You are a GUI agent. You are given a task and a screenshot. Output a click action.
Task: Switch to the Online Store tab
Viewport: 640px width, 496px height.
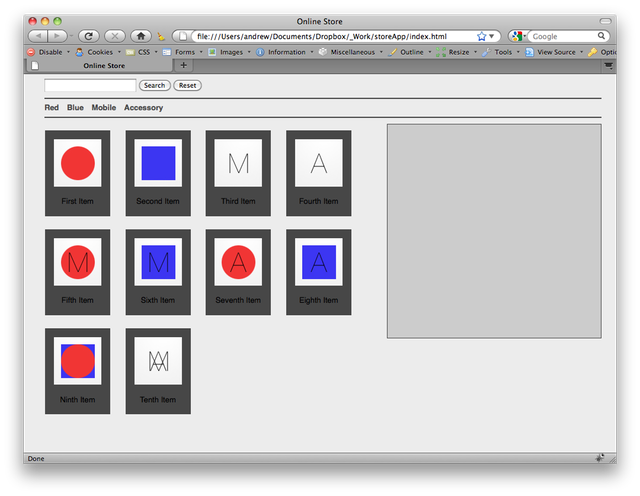[104, 65]
